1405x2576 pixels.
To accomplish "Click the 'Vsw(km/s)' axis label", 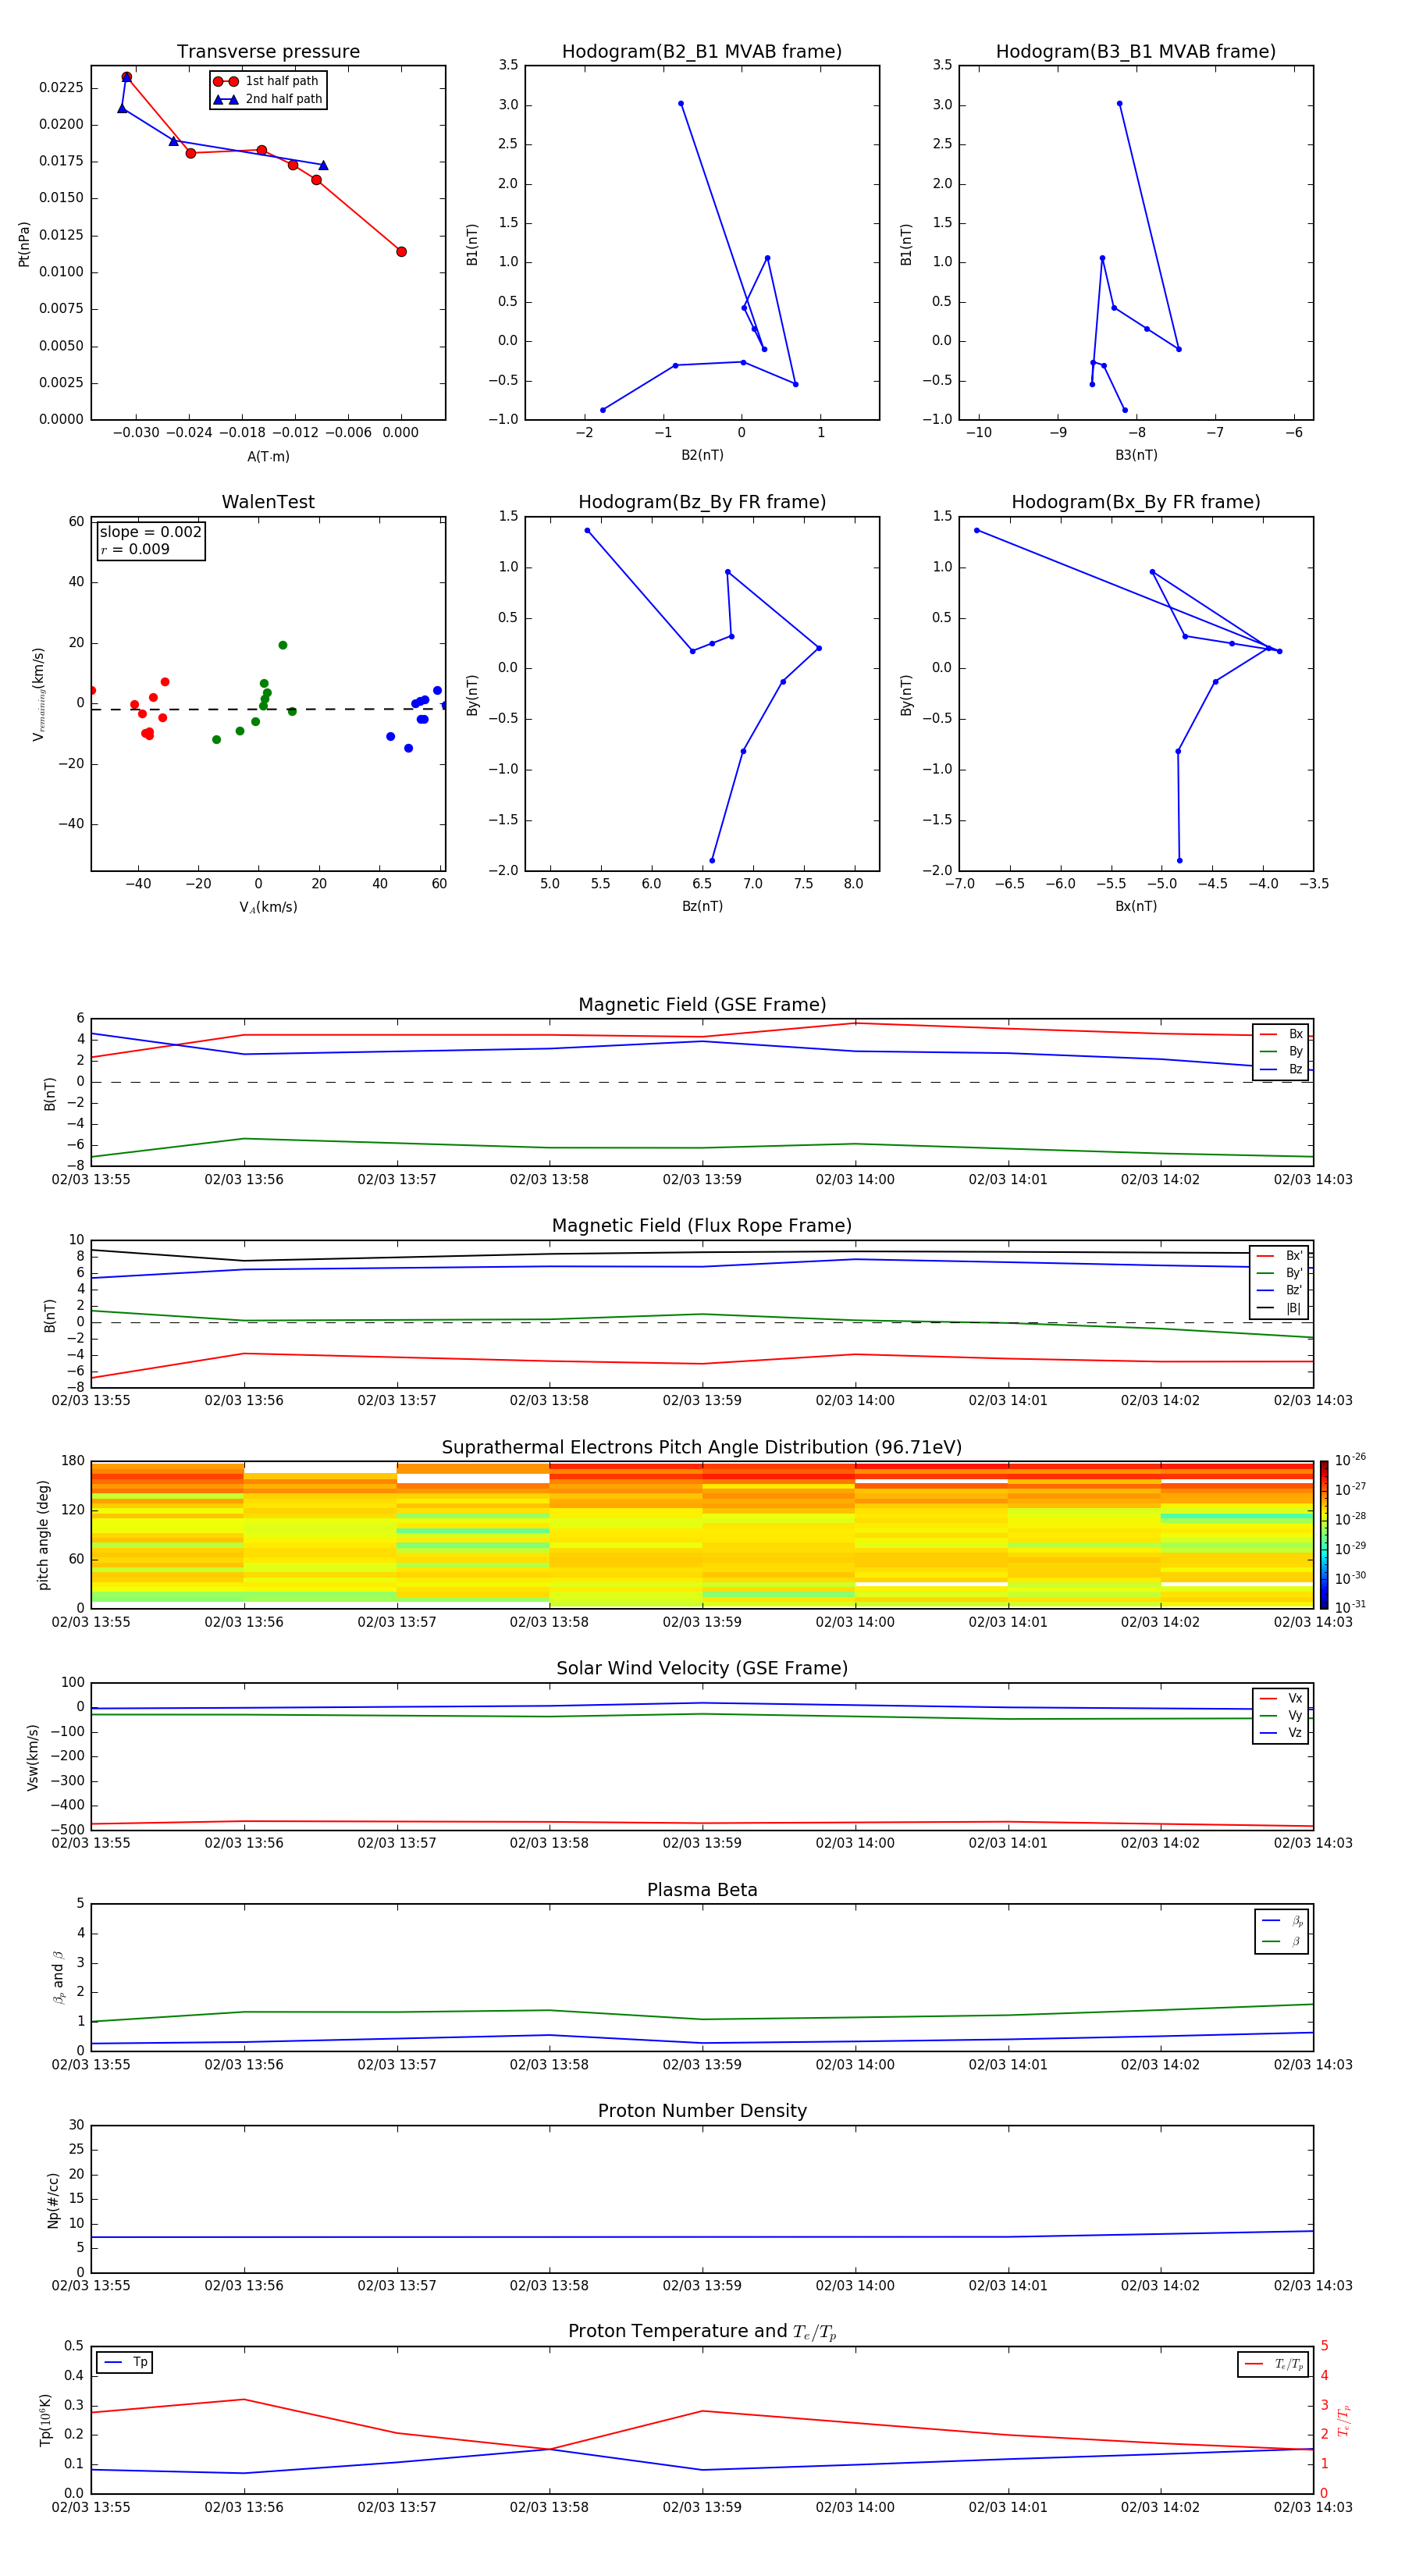I will pos(33,1757).
